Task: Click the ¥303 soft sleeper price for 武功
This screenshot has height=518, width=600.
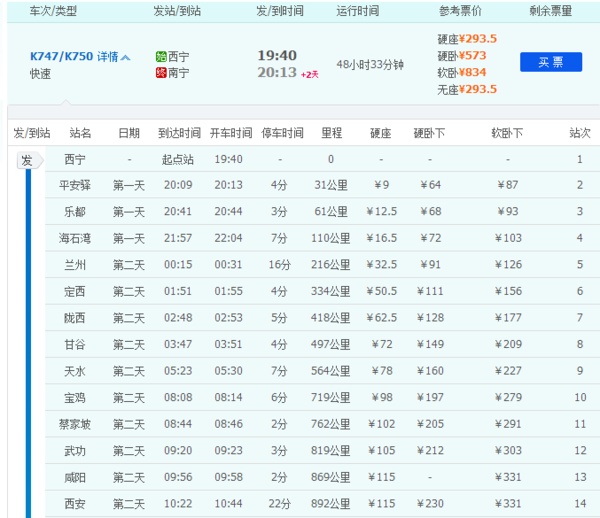Action: [508, 451]
